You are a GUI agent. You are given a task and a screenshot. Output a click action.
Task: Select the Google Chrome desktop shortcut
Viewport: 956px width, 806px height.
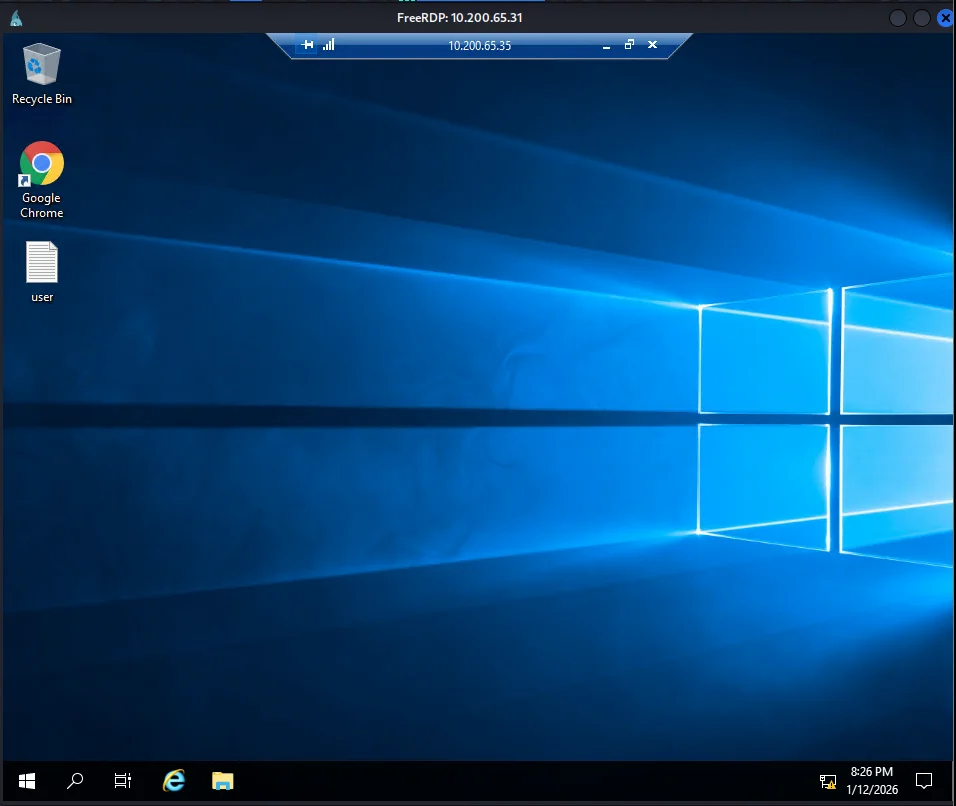[x=41, y=164]
